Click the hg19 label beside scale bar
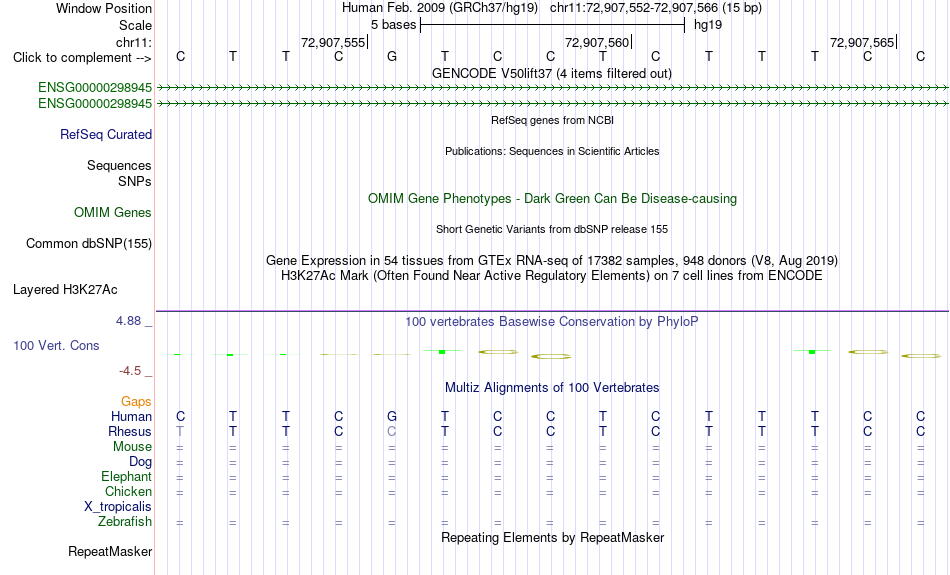 click(x=708, y=25)
